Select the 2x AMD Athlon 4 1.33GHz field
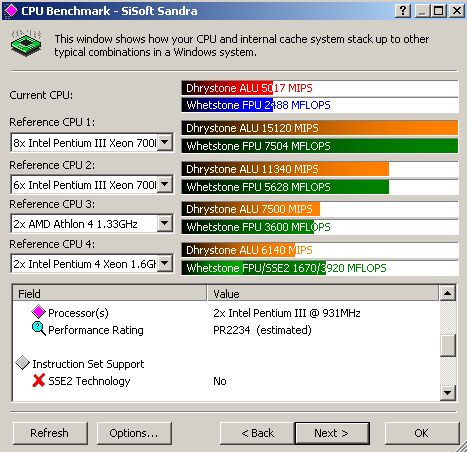The height and width of the screenshot is (452, 467). pos(92,223)
